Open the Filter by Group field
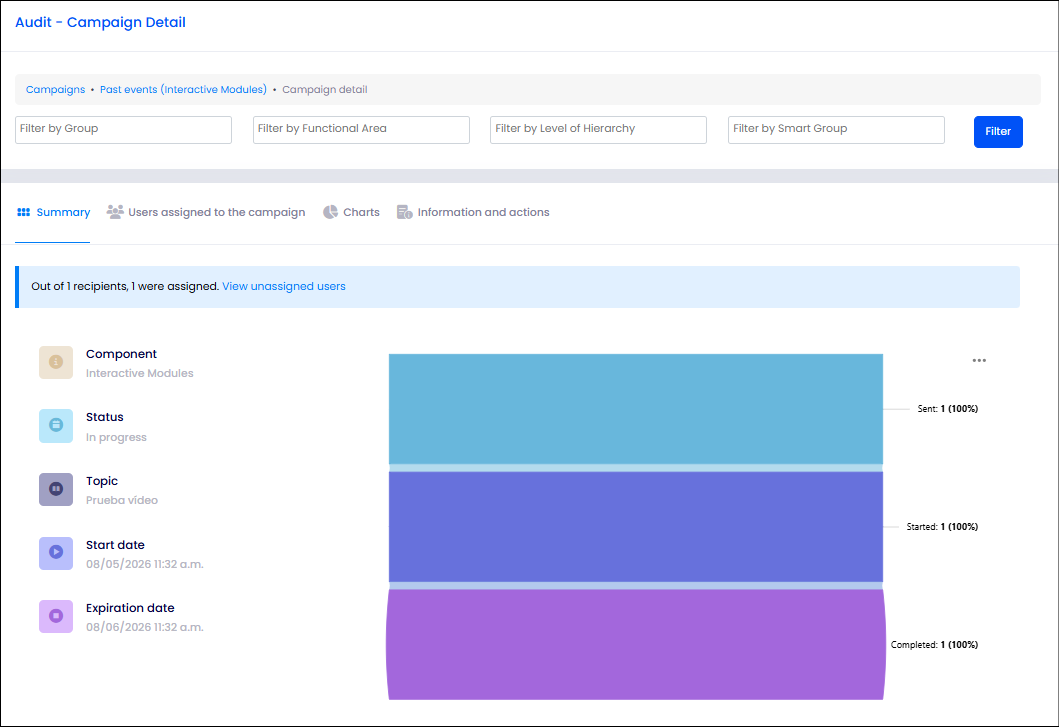Image resolution: width=1059 pixels, height=727 pixels. [x=124, y=130]
